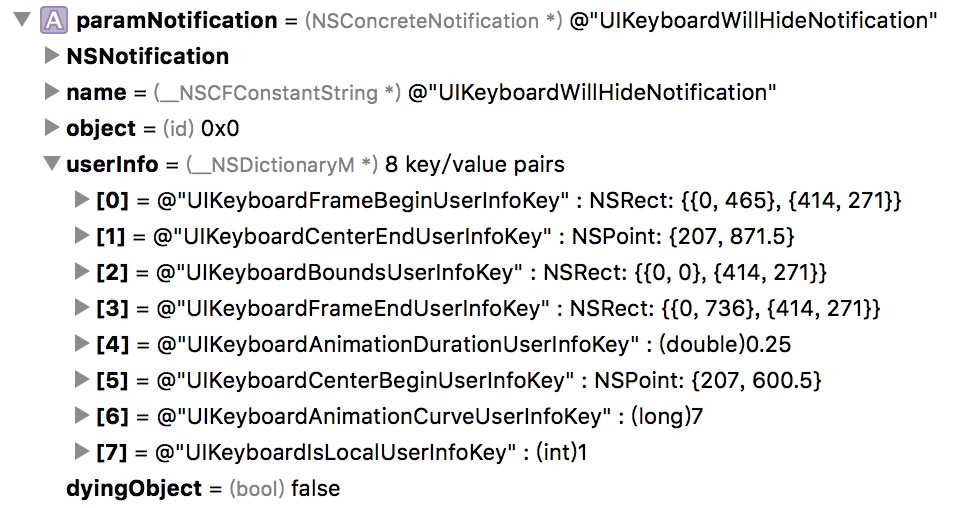
Task: Click the purple A argument icon
Action: (x=54, y=21)
